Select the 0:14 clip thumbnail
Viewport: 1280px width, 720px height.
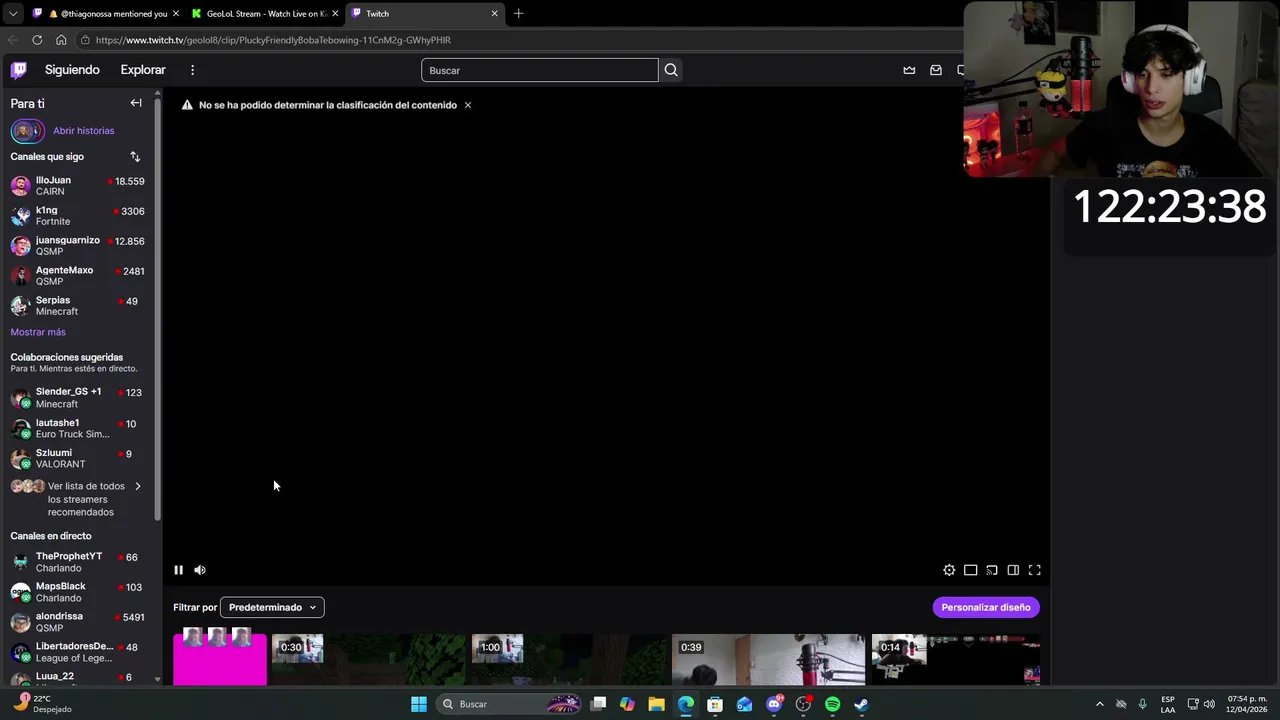pos(956,659)
